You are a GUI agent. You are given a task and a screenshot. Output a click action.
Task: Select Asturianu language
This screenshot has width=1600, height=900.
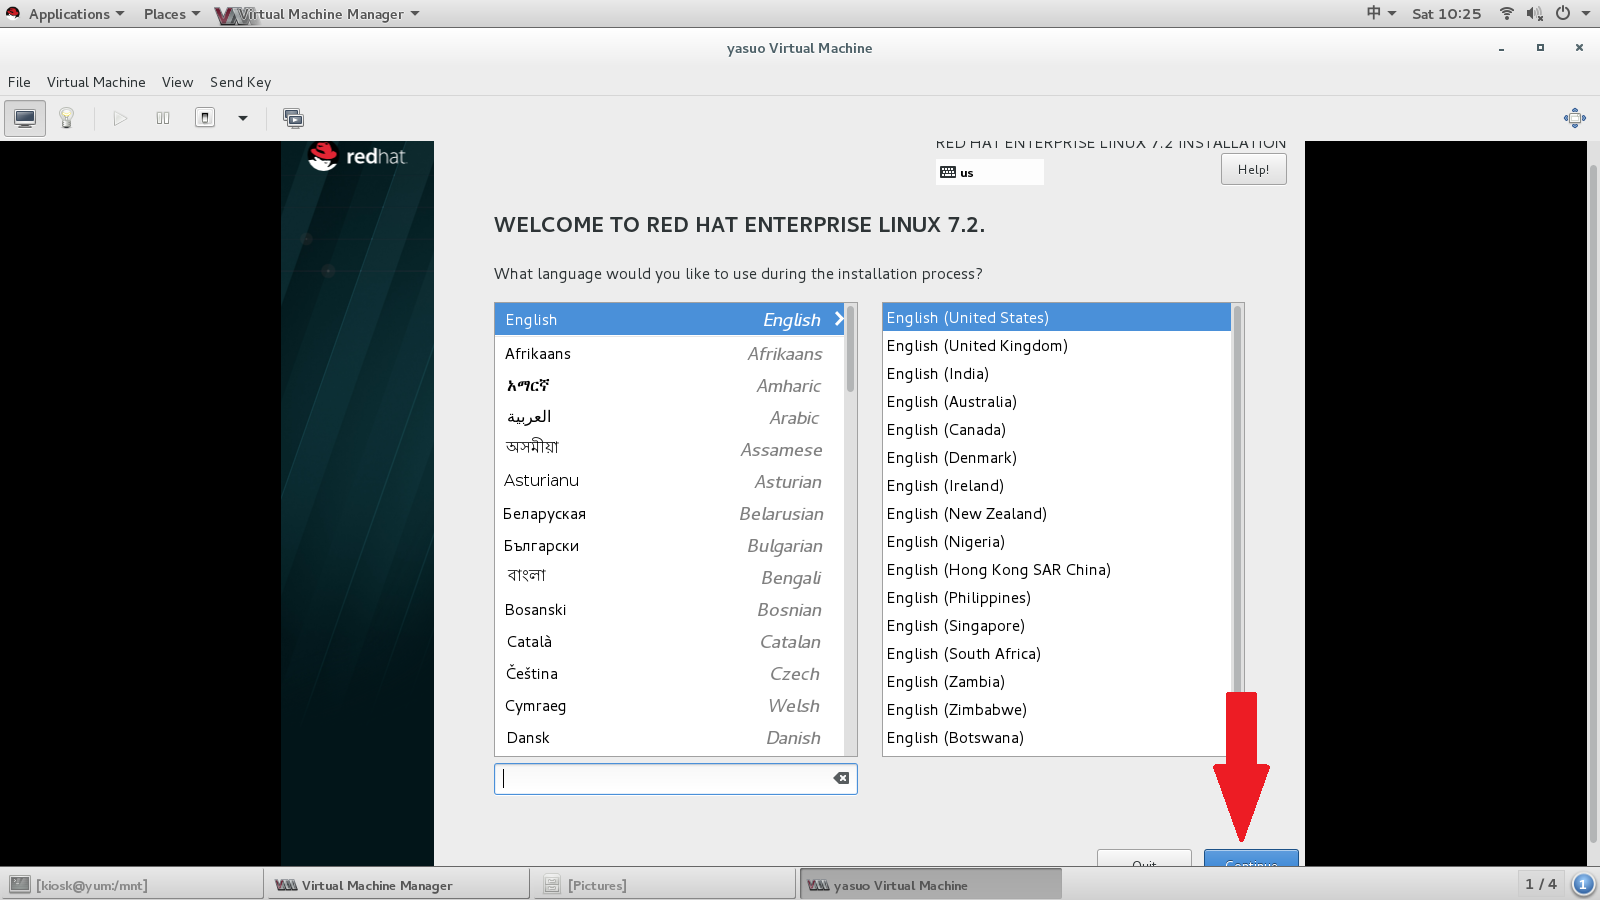tap(669, 482)
